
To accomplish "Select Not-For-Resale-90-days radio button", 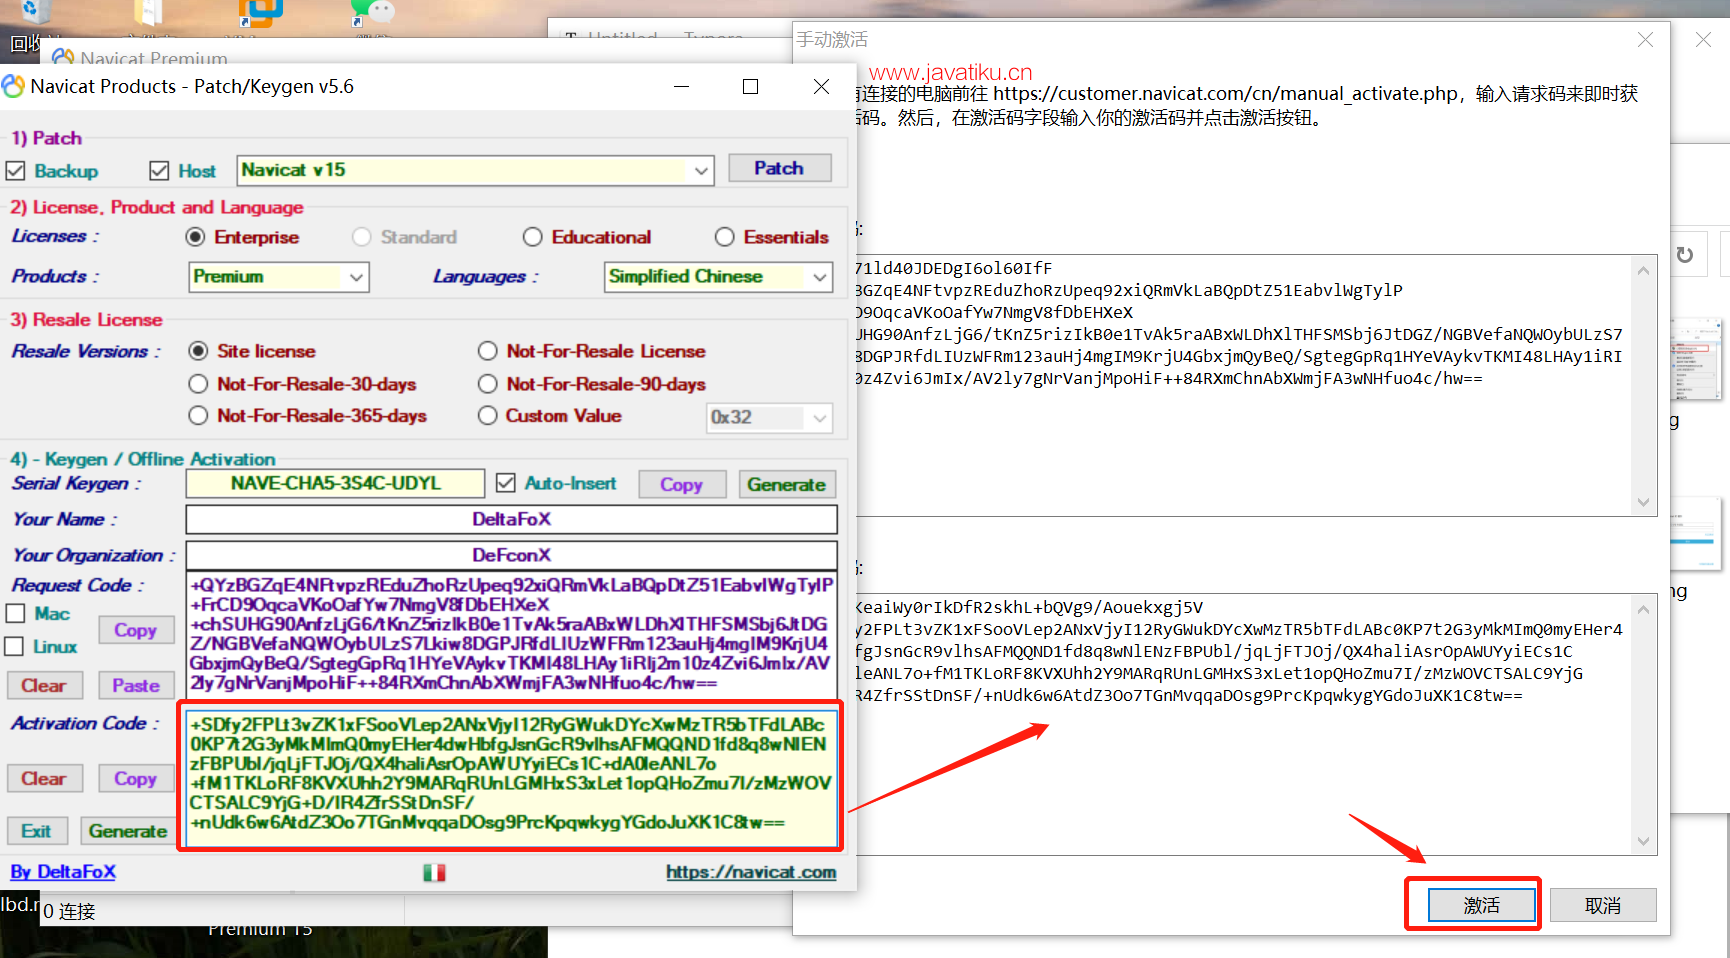I will coord(488,384).
